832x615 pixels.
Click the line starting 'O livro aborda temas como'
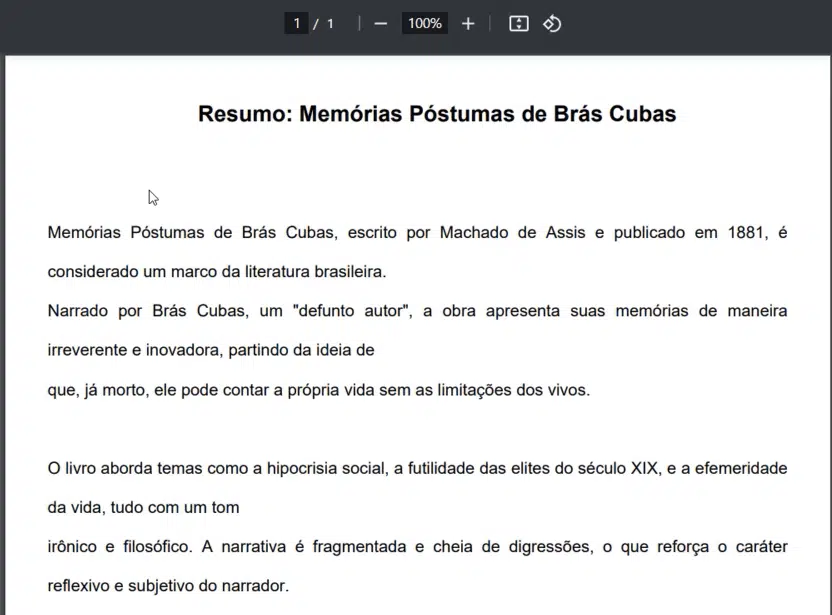click(417, 469)
